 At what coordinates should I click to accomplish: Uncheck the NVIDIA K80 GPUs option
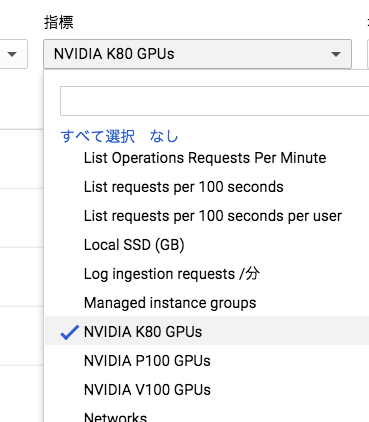207,332
